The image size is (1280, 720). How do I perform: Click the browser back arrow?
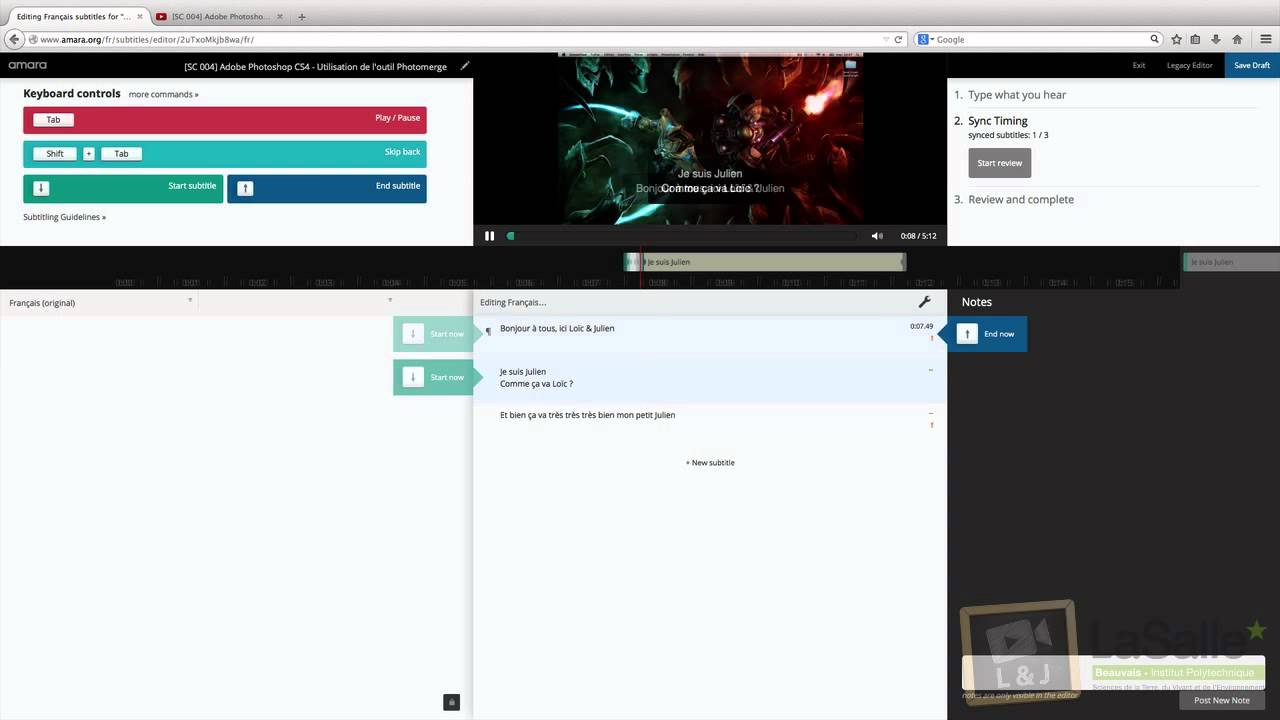click(14, 39)
